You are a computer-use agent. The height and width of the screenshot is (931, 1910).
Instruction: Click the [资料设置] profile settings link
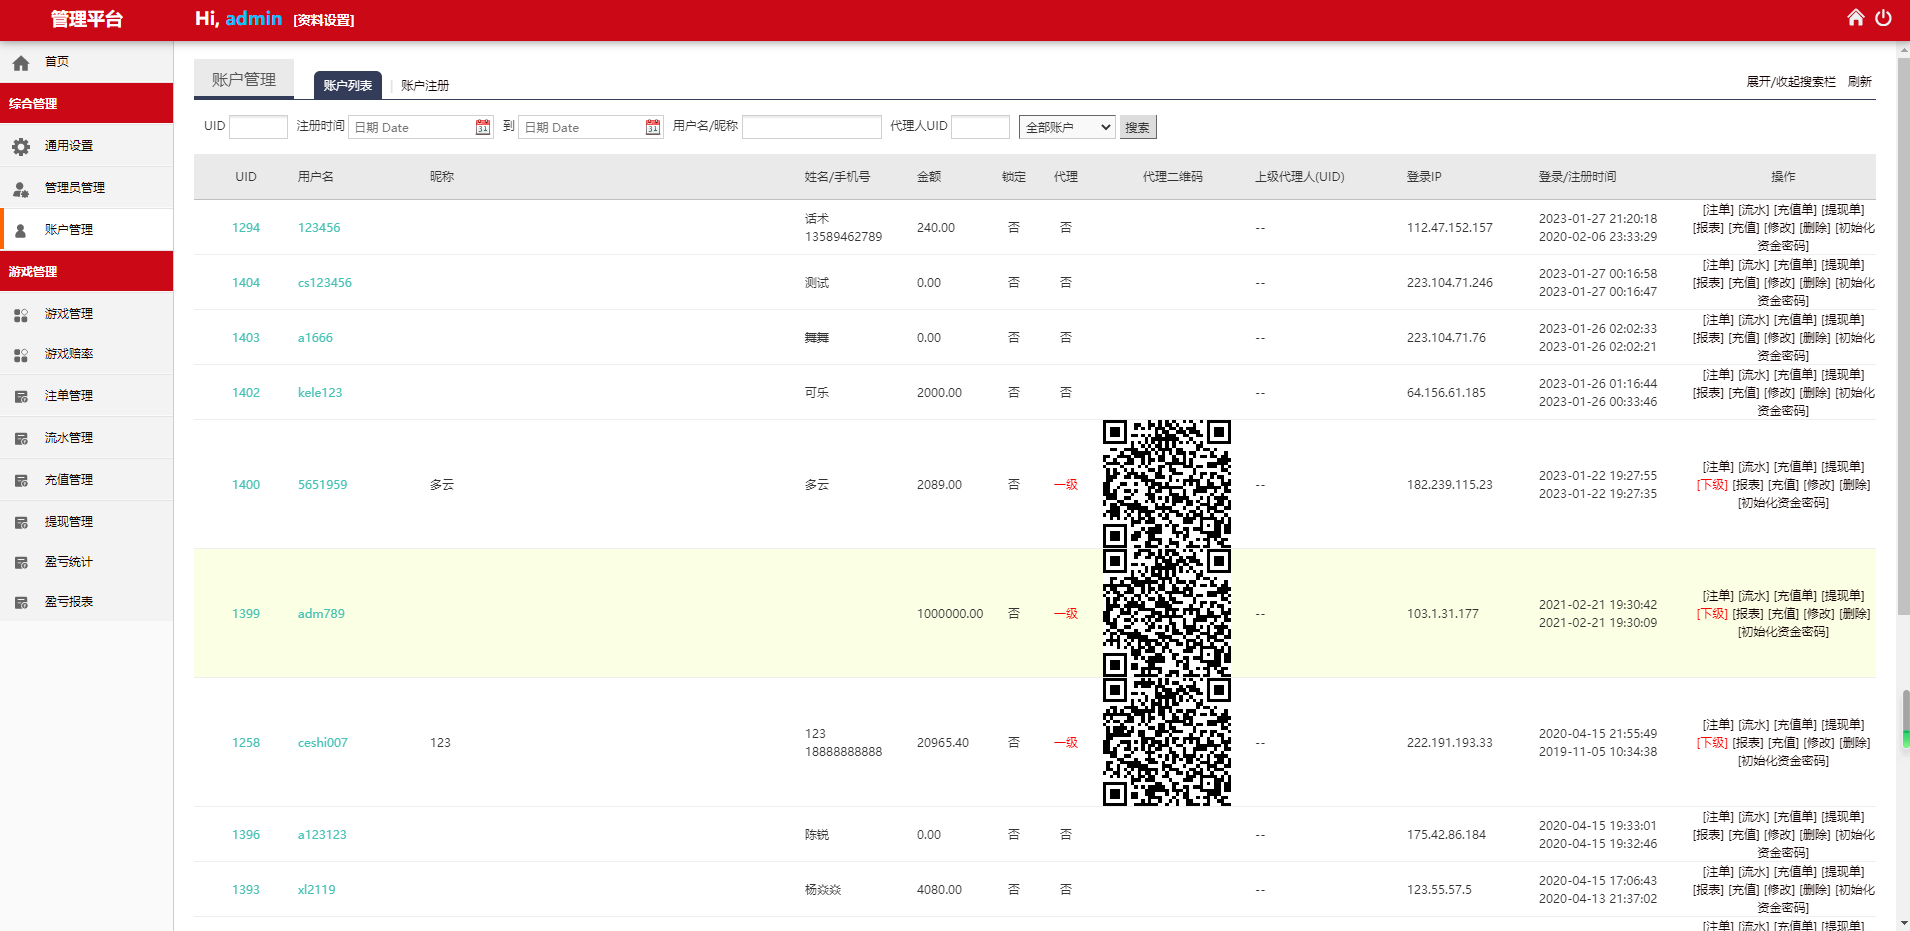(324, 20)
